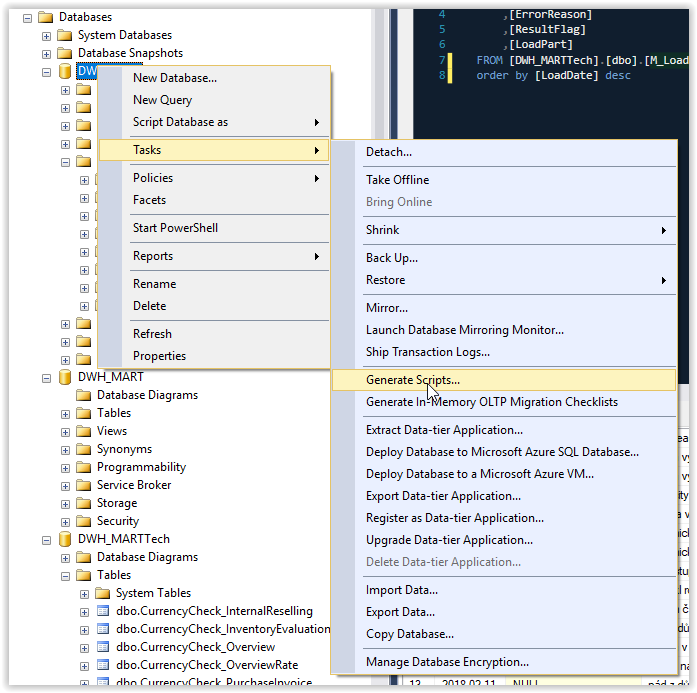Choose Ship Transaction Logs...

pos(504,352)
